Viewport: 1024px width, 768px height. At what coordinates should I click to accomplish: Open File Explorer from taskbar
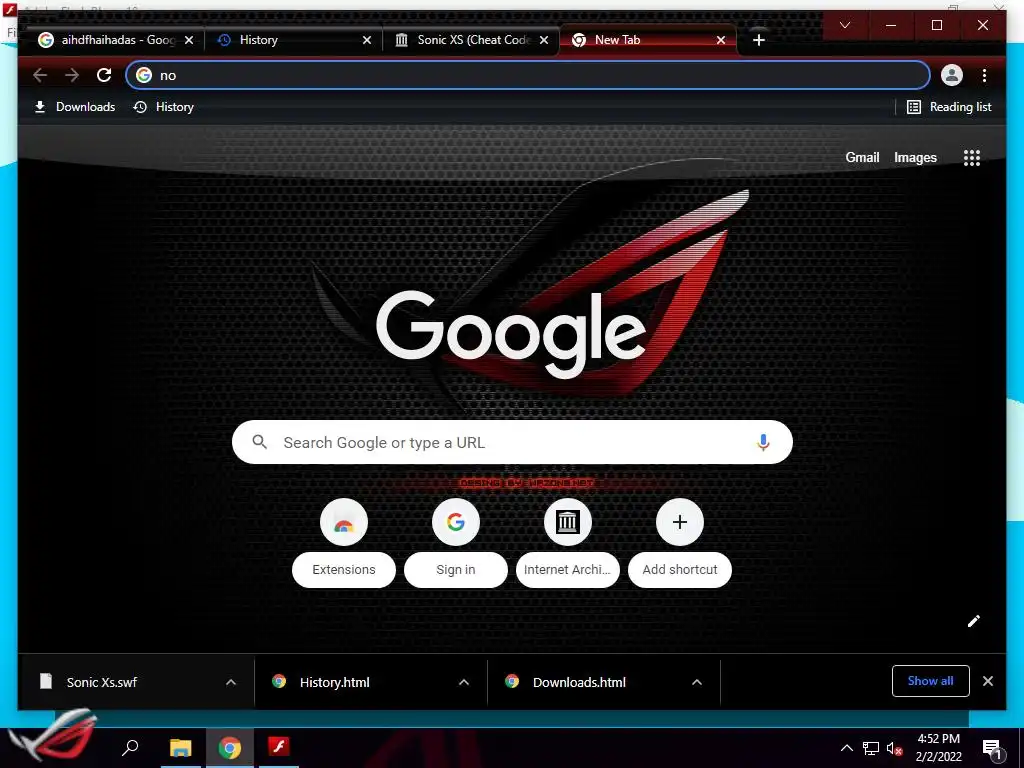(x=181, y=747)
